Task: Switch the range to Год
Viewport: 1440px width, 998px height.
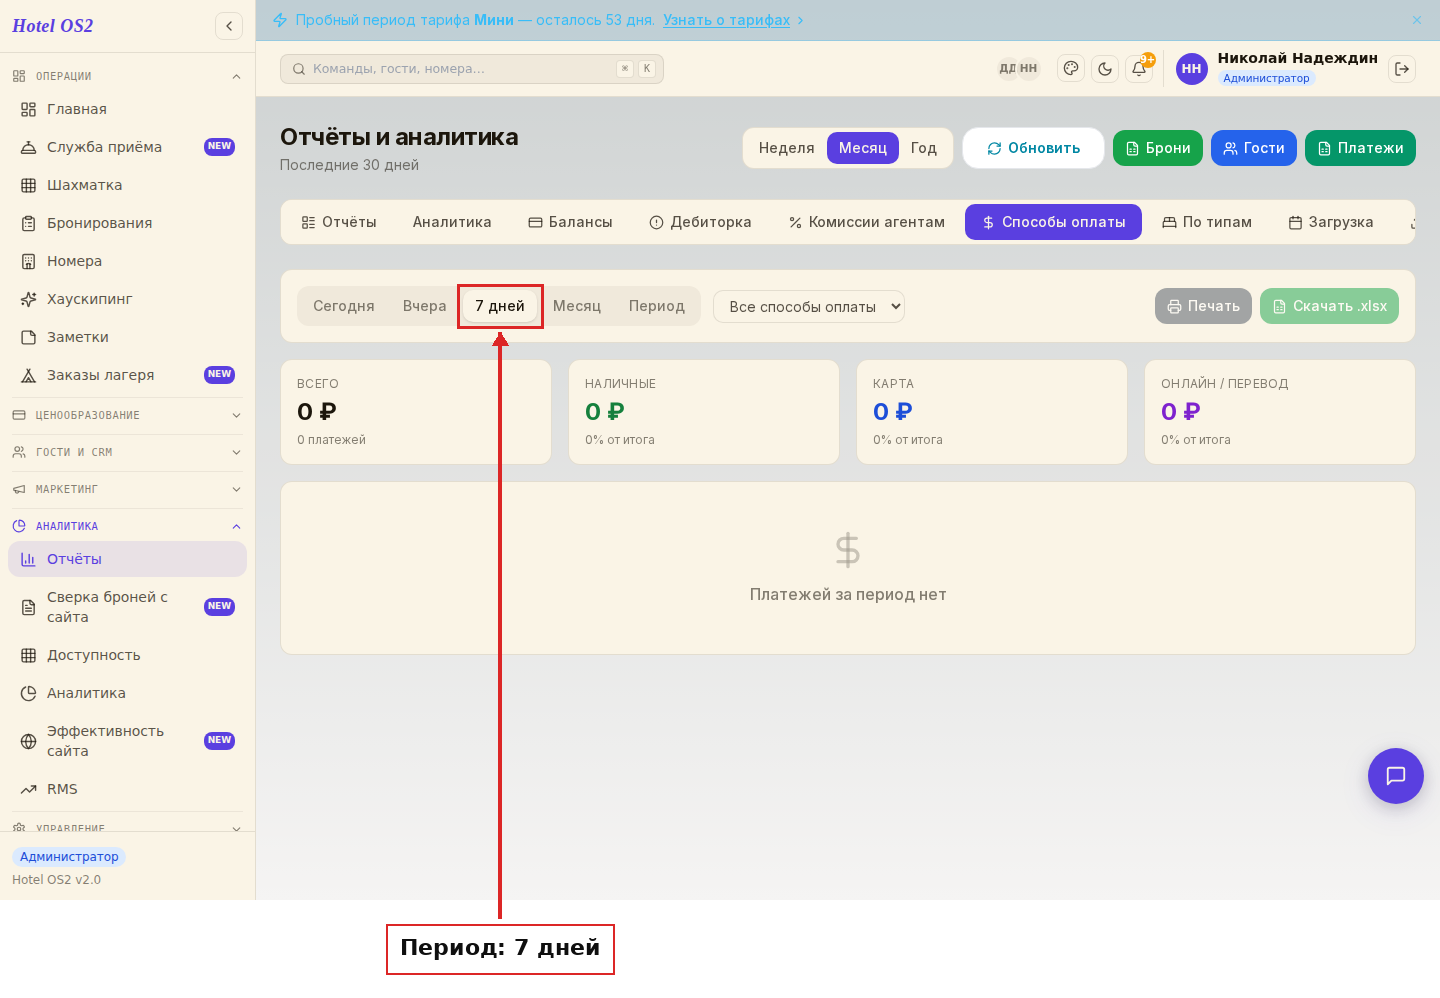Action: pyautogui.click(x=923, y=148)
